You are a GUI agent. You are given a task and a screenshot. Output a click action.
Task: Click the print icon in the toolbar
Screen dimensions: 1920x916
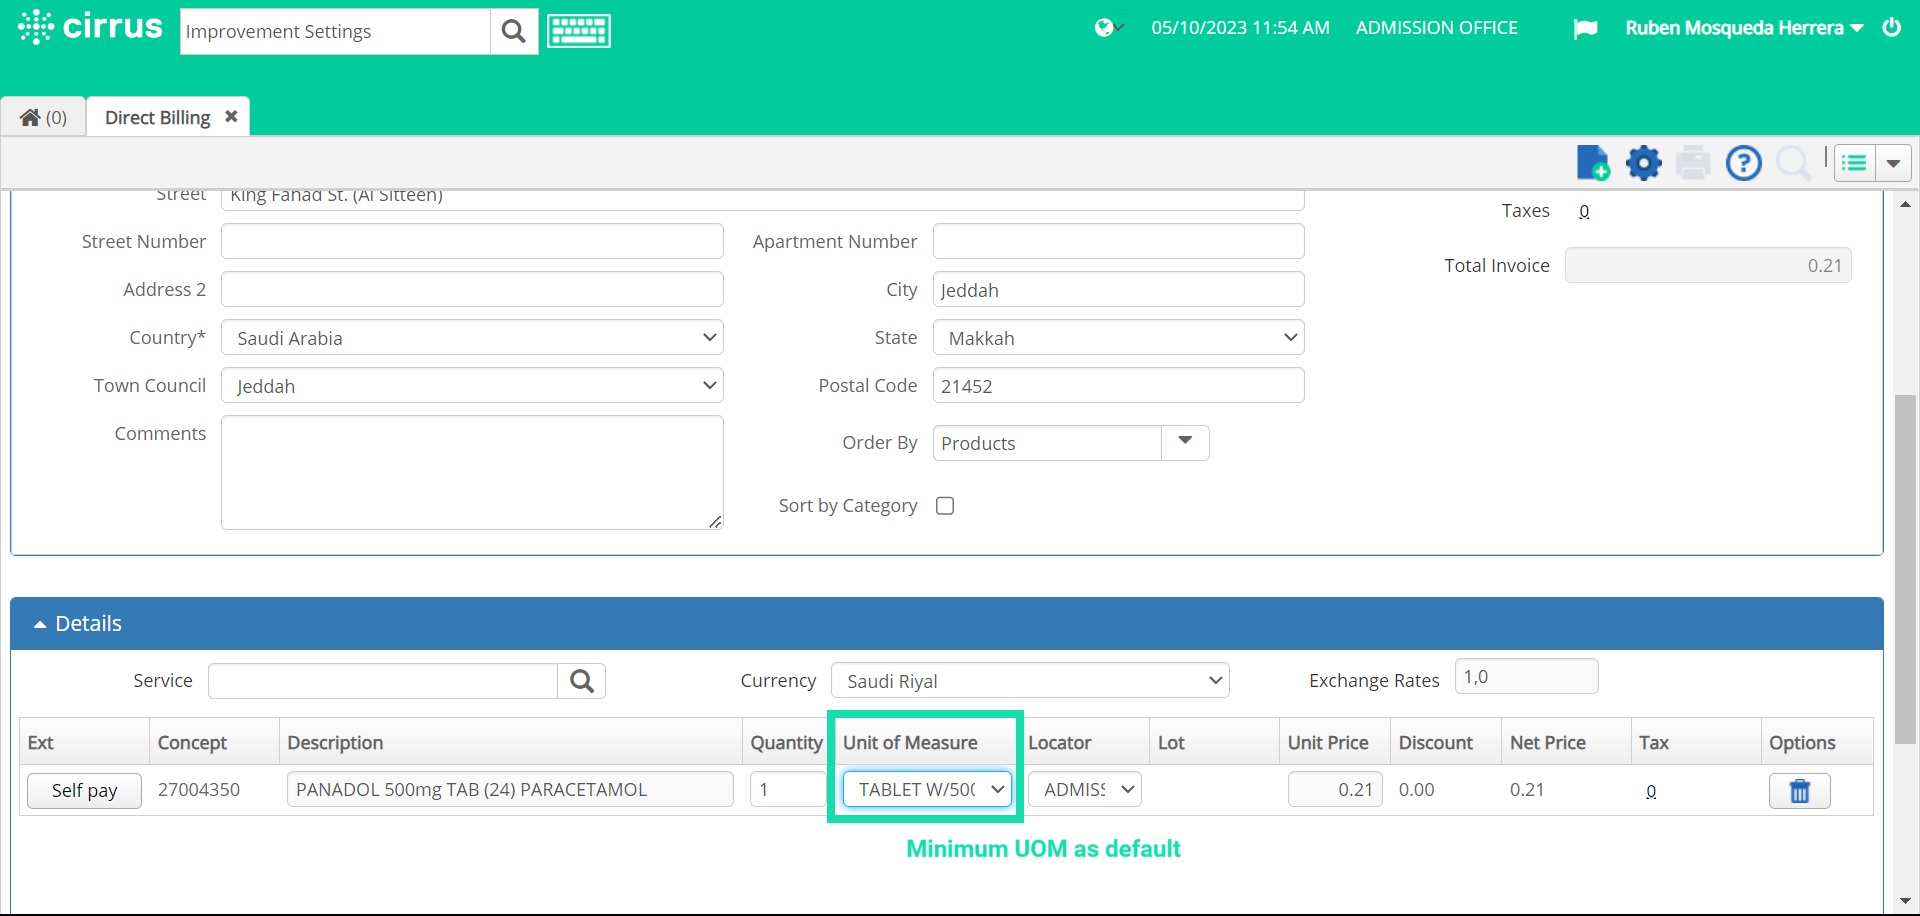1693,162
